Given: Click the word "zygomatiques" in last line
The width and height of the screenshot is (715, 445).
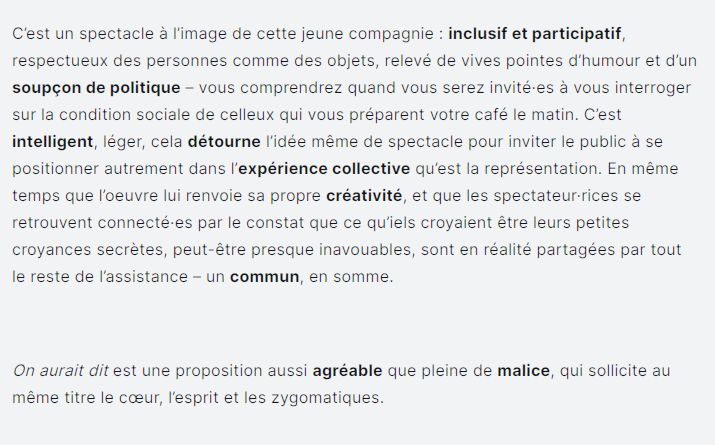Looking at the screenshot, I should 325,398.
